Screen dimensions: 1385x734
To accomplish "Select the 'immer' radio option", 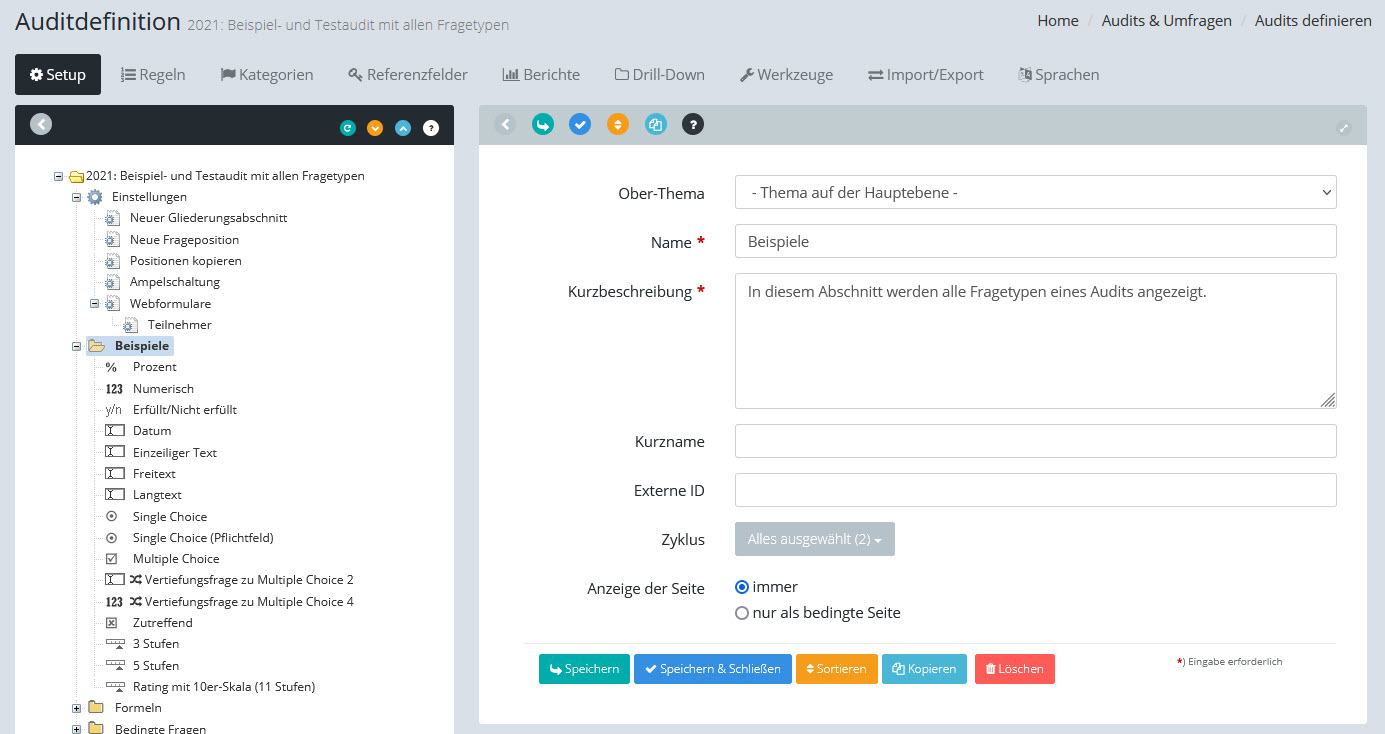I will coord(742,587).
